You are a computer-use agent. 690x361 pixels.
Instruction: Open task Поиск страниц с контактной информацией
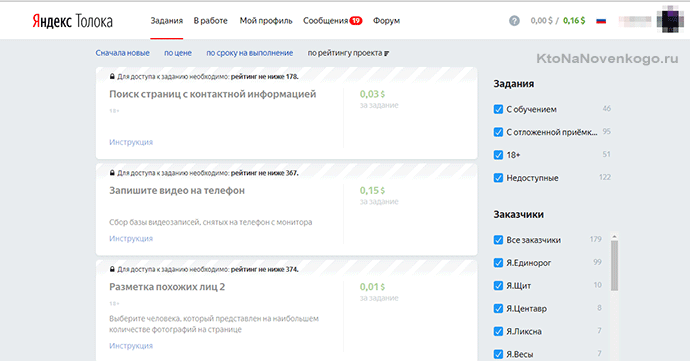tap(213, 94)
